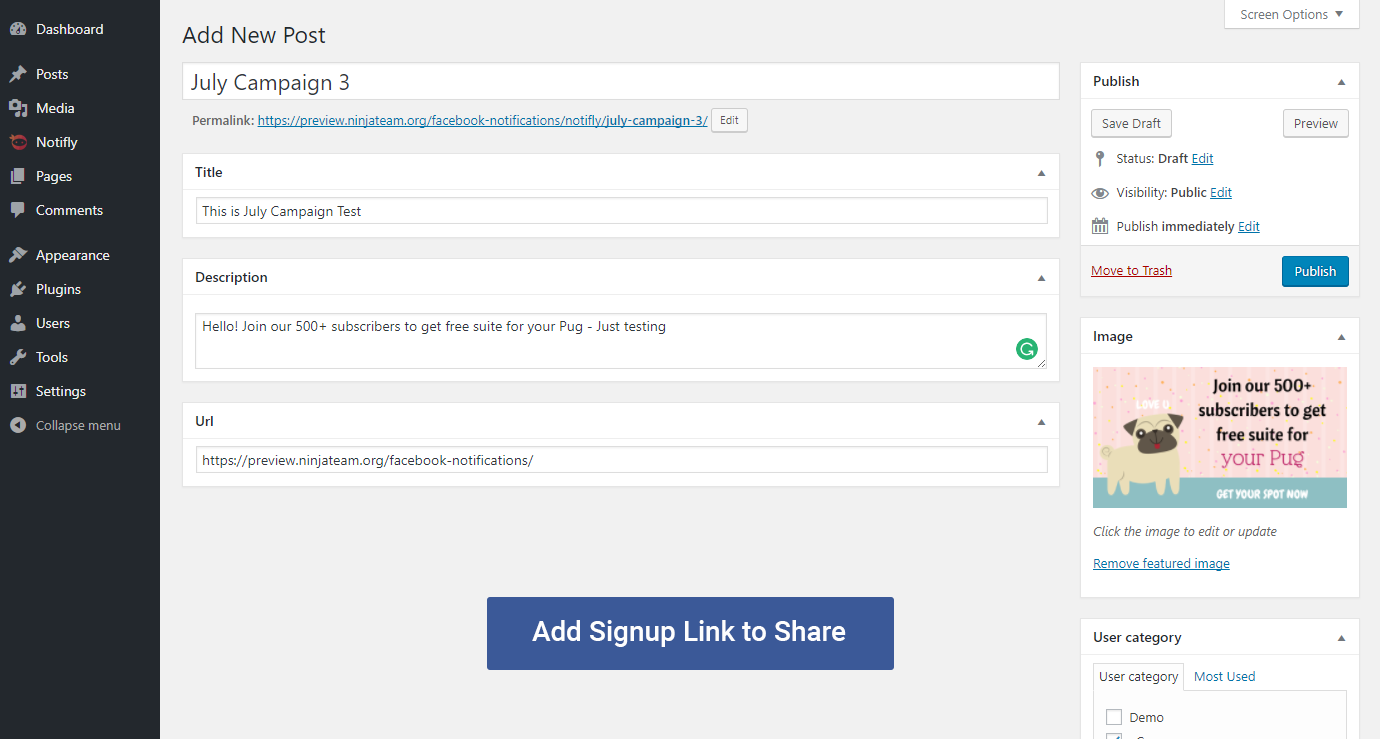Click the Tools wrench icon
The height and width of the screenshot is (739, 1380).
point(18,357)
